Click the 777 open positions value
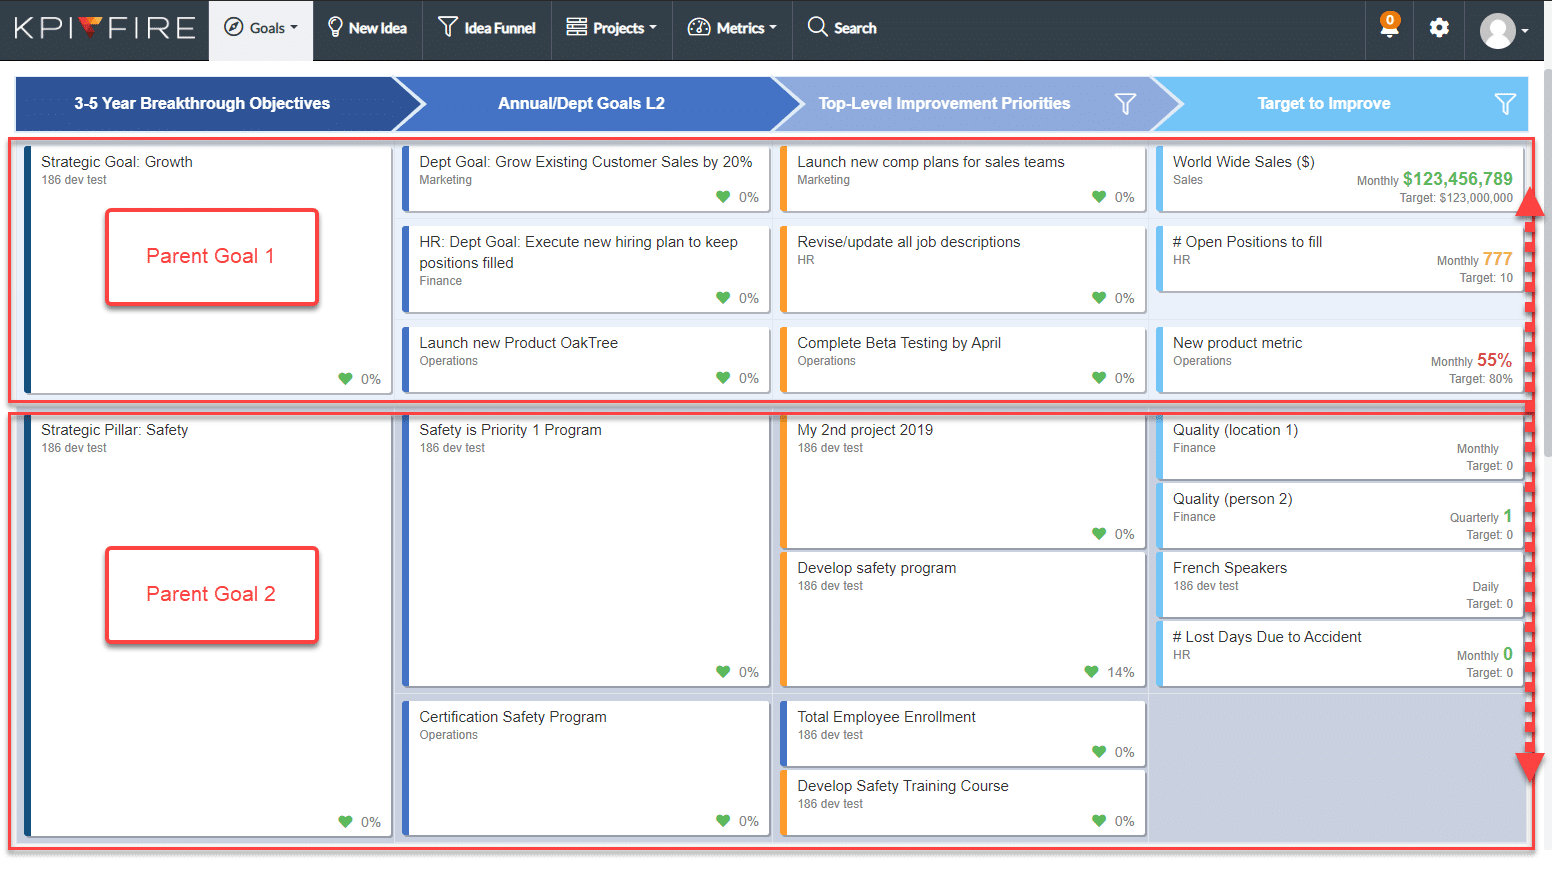Screen dimensions: 1562x871 (x=1497, y=259)
